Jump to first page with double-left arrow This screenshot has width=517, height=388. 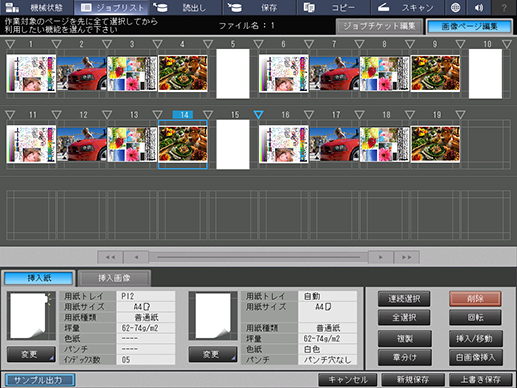click(x=110, y=257)
